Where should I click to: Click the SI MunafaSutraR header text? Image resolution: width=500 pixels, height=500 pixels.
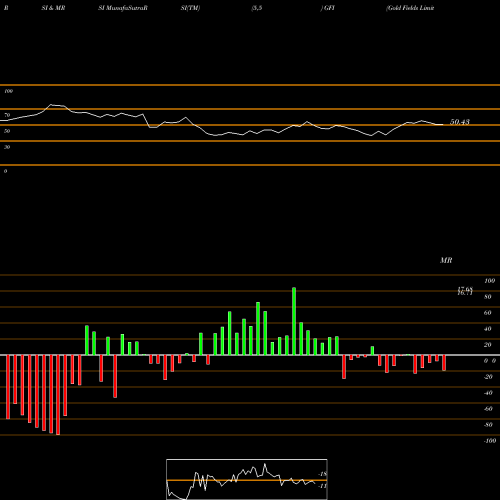[123, 8]
